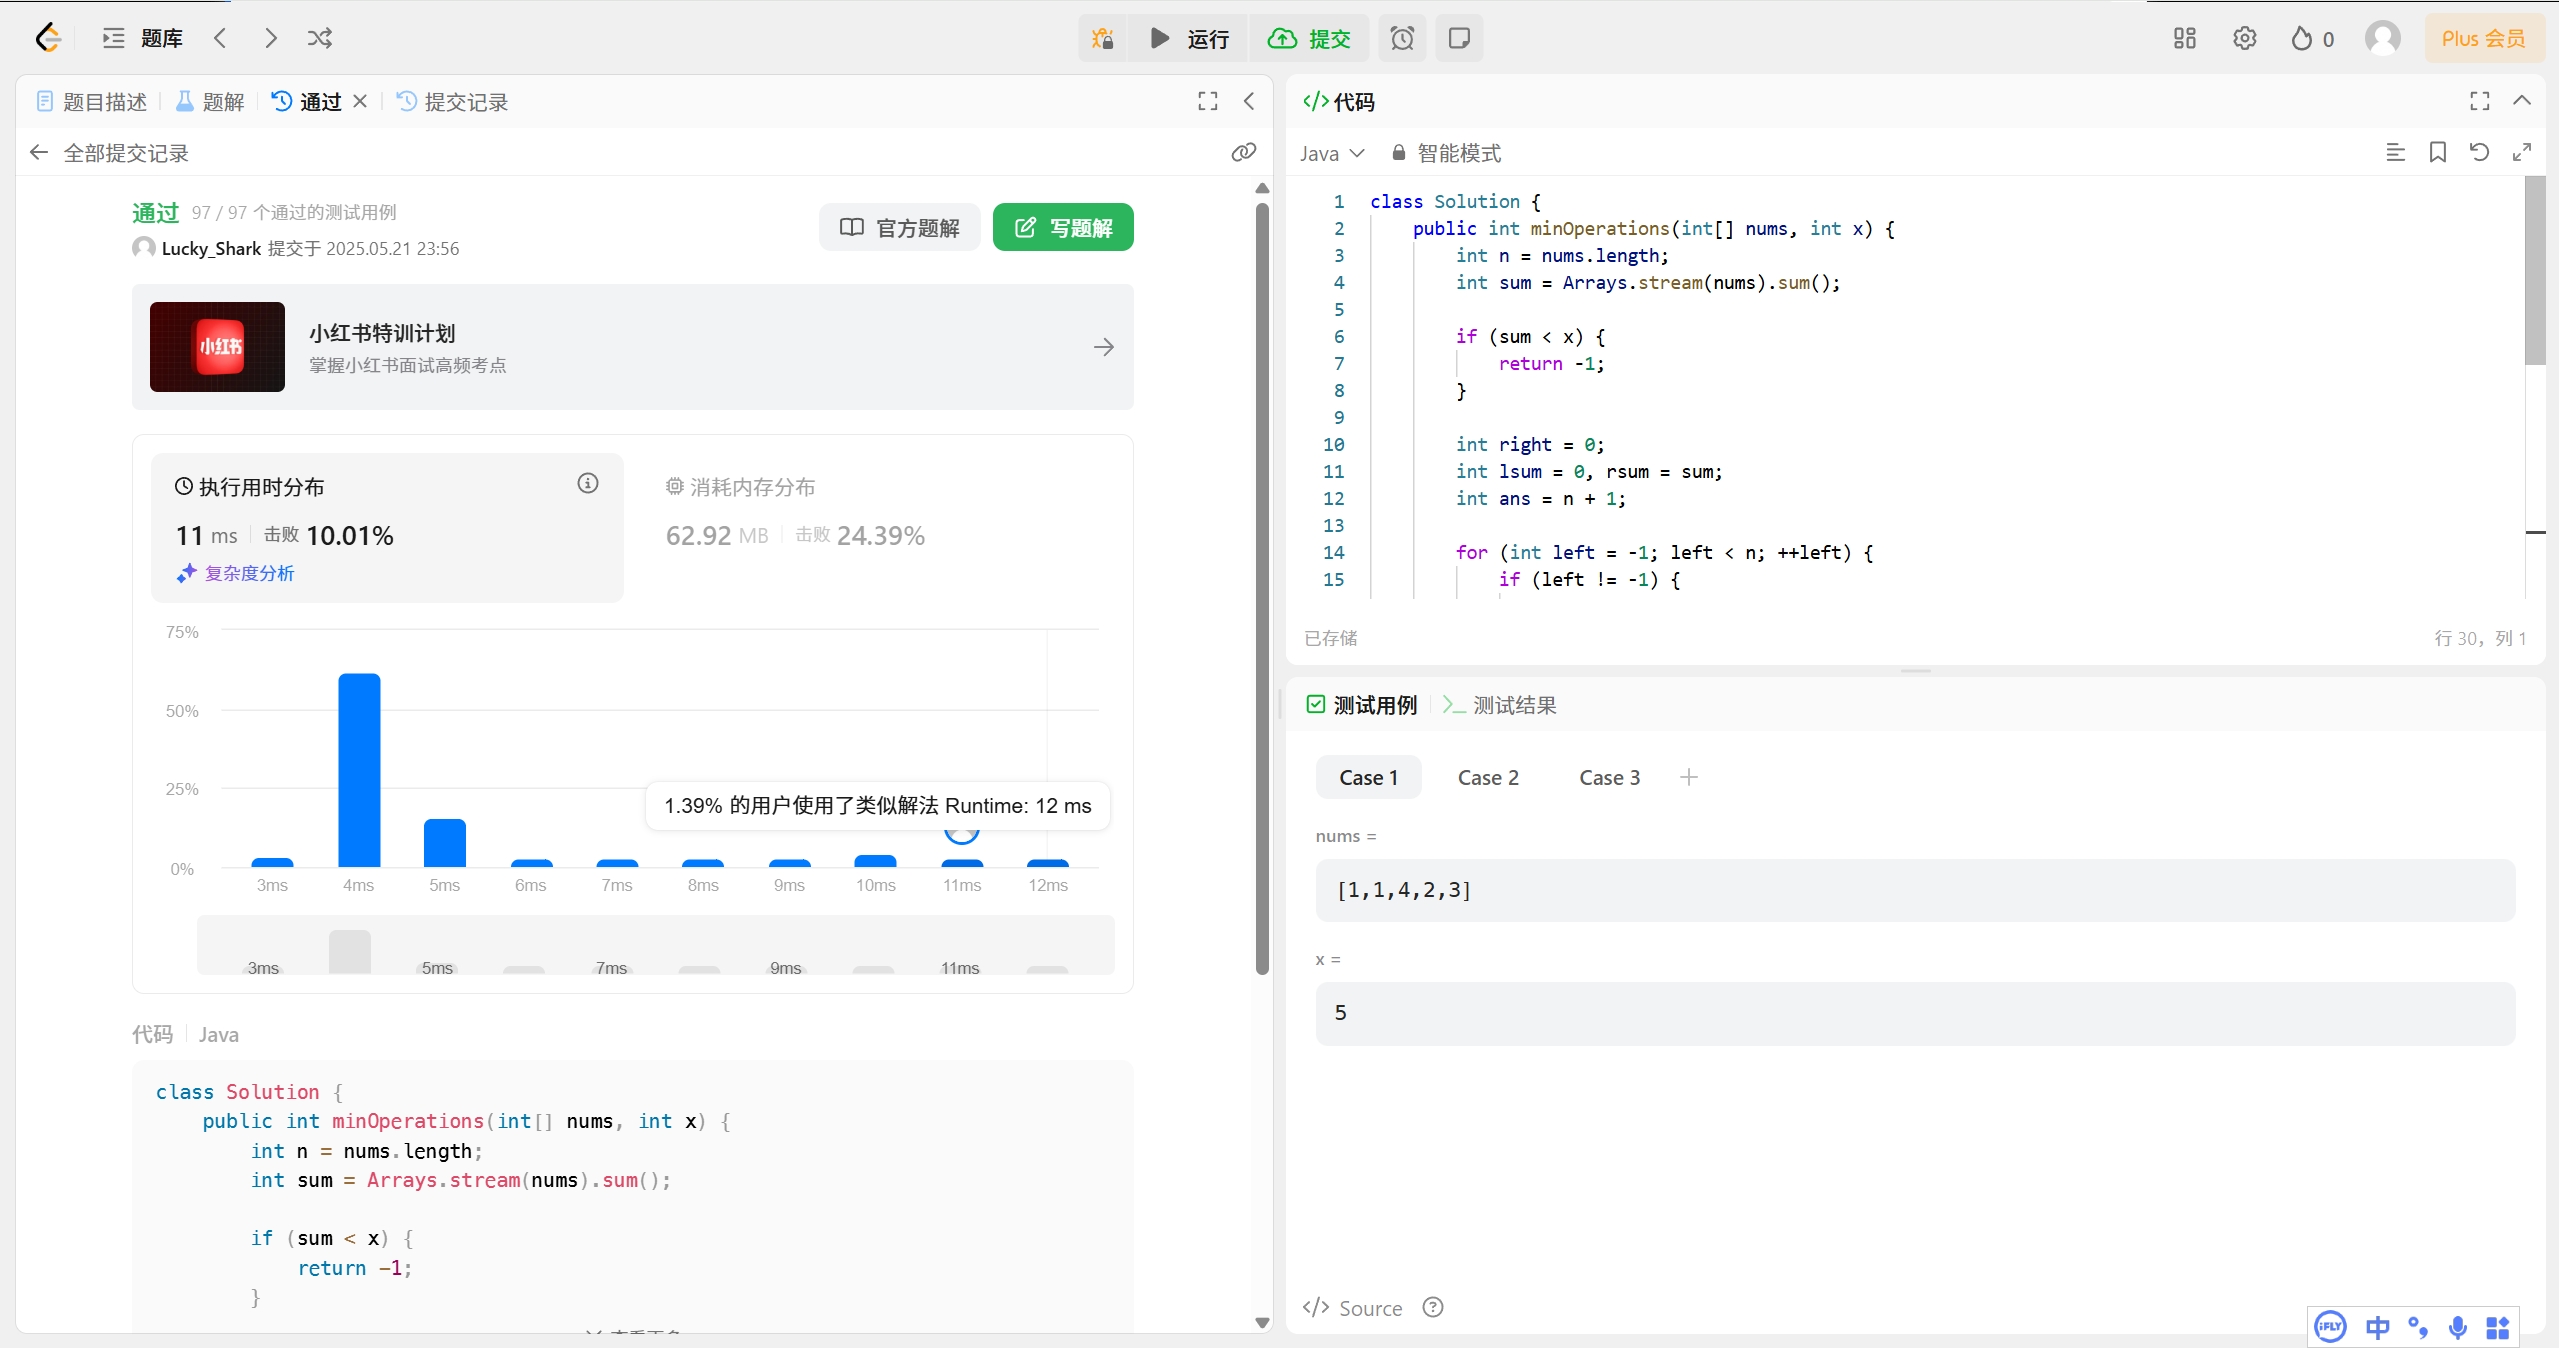Viewport: 2559px width, 1348px height.
Task: Open the sticky note icon in toolbar
Action: click(1459, 38)
